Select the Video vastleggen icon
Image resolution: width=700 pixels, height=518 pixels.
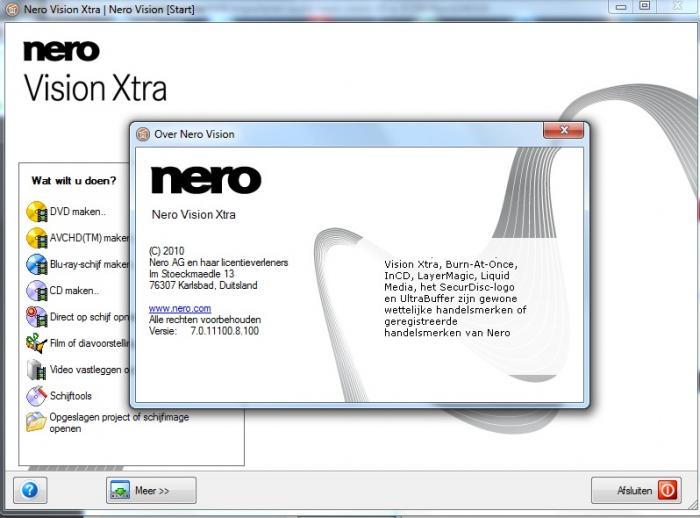37,370
